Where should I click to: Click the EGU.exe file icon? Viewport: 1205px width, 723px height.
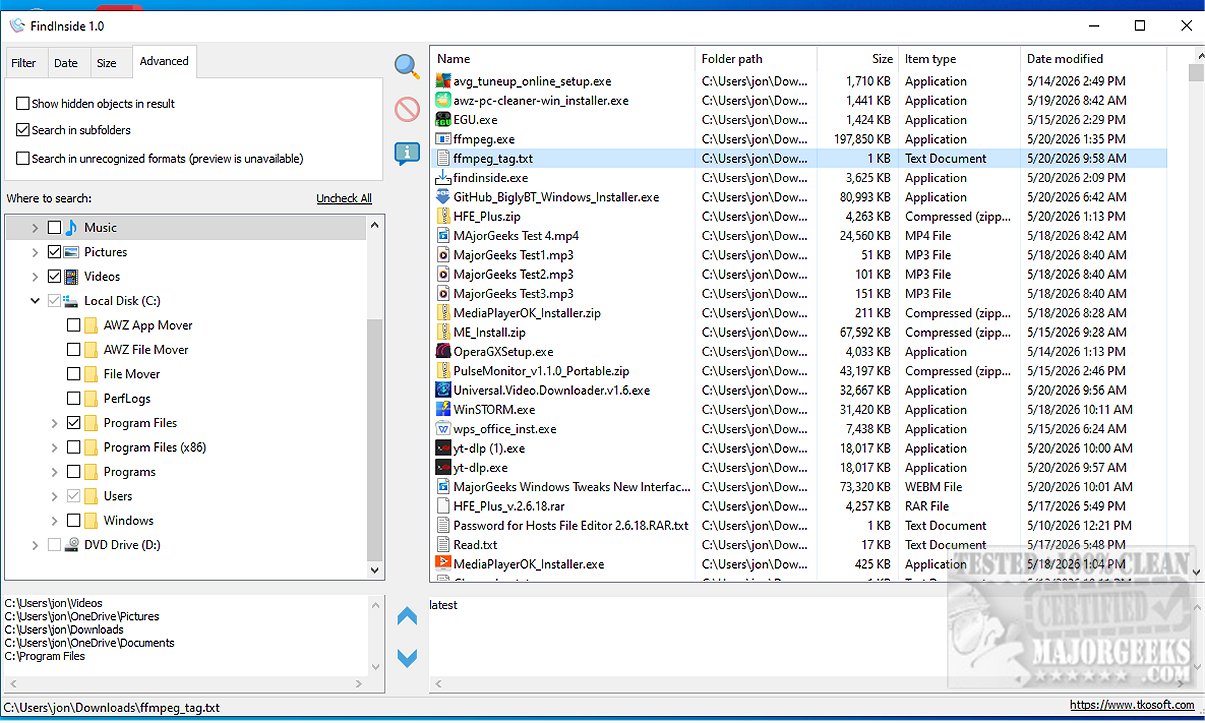pyautogui.click(x=444, y=120)
